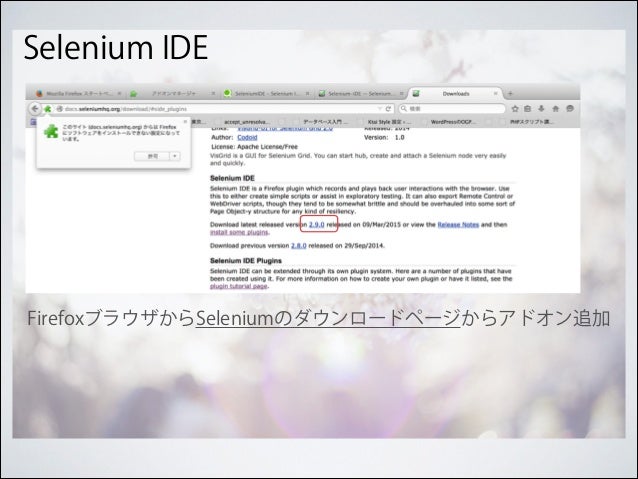
Task: Close the Downloads tab
Action: pyautogui.click(x=496, y=94)
